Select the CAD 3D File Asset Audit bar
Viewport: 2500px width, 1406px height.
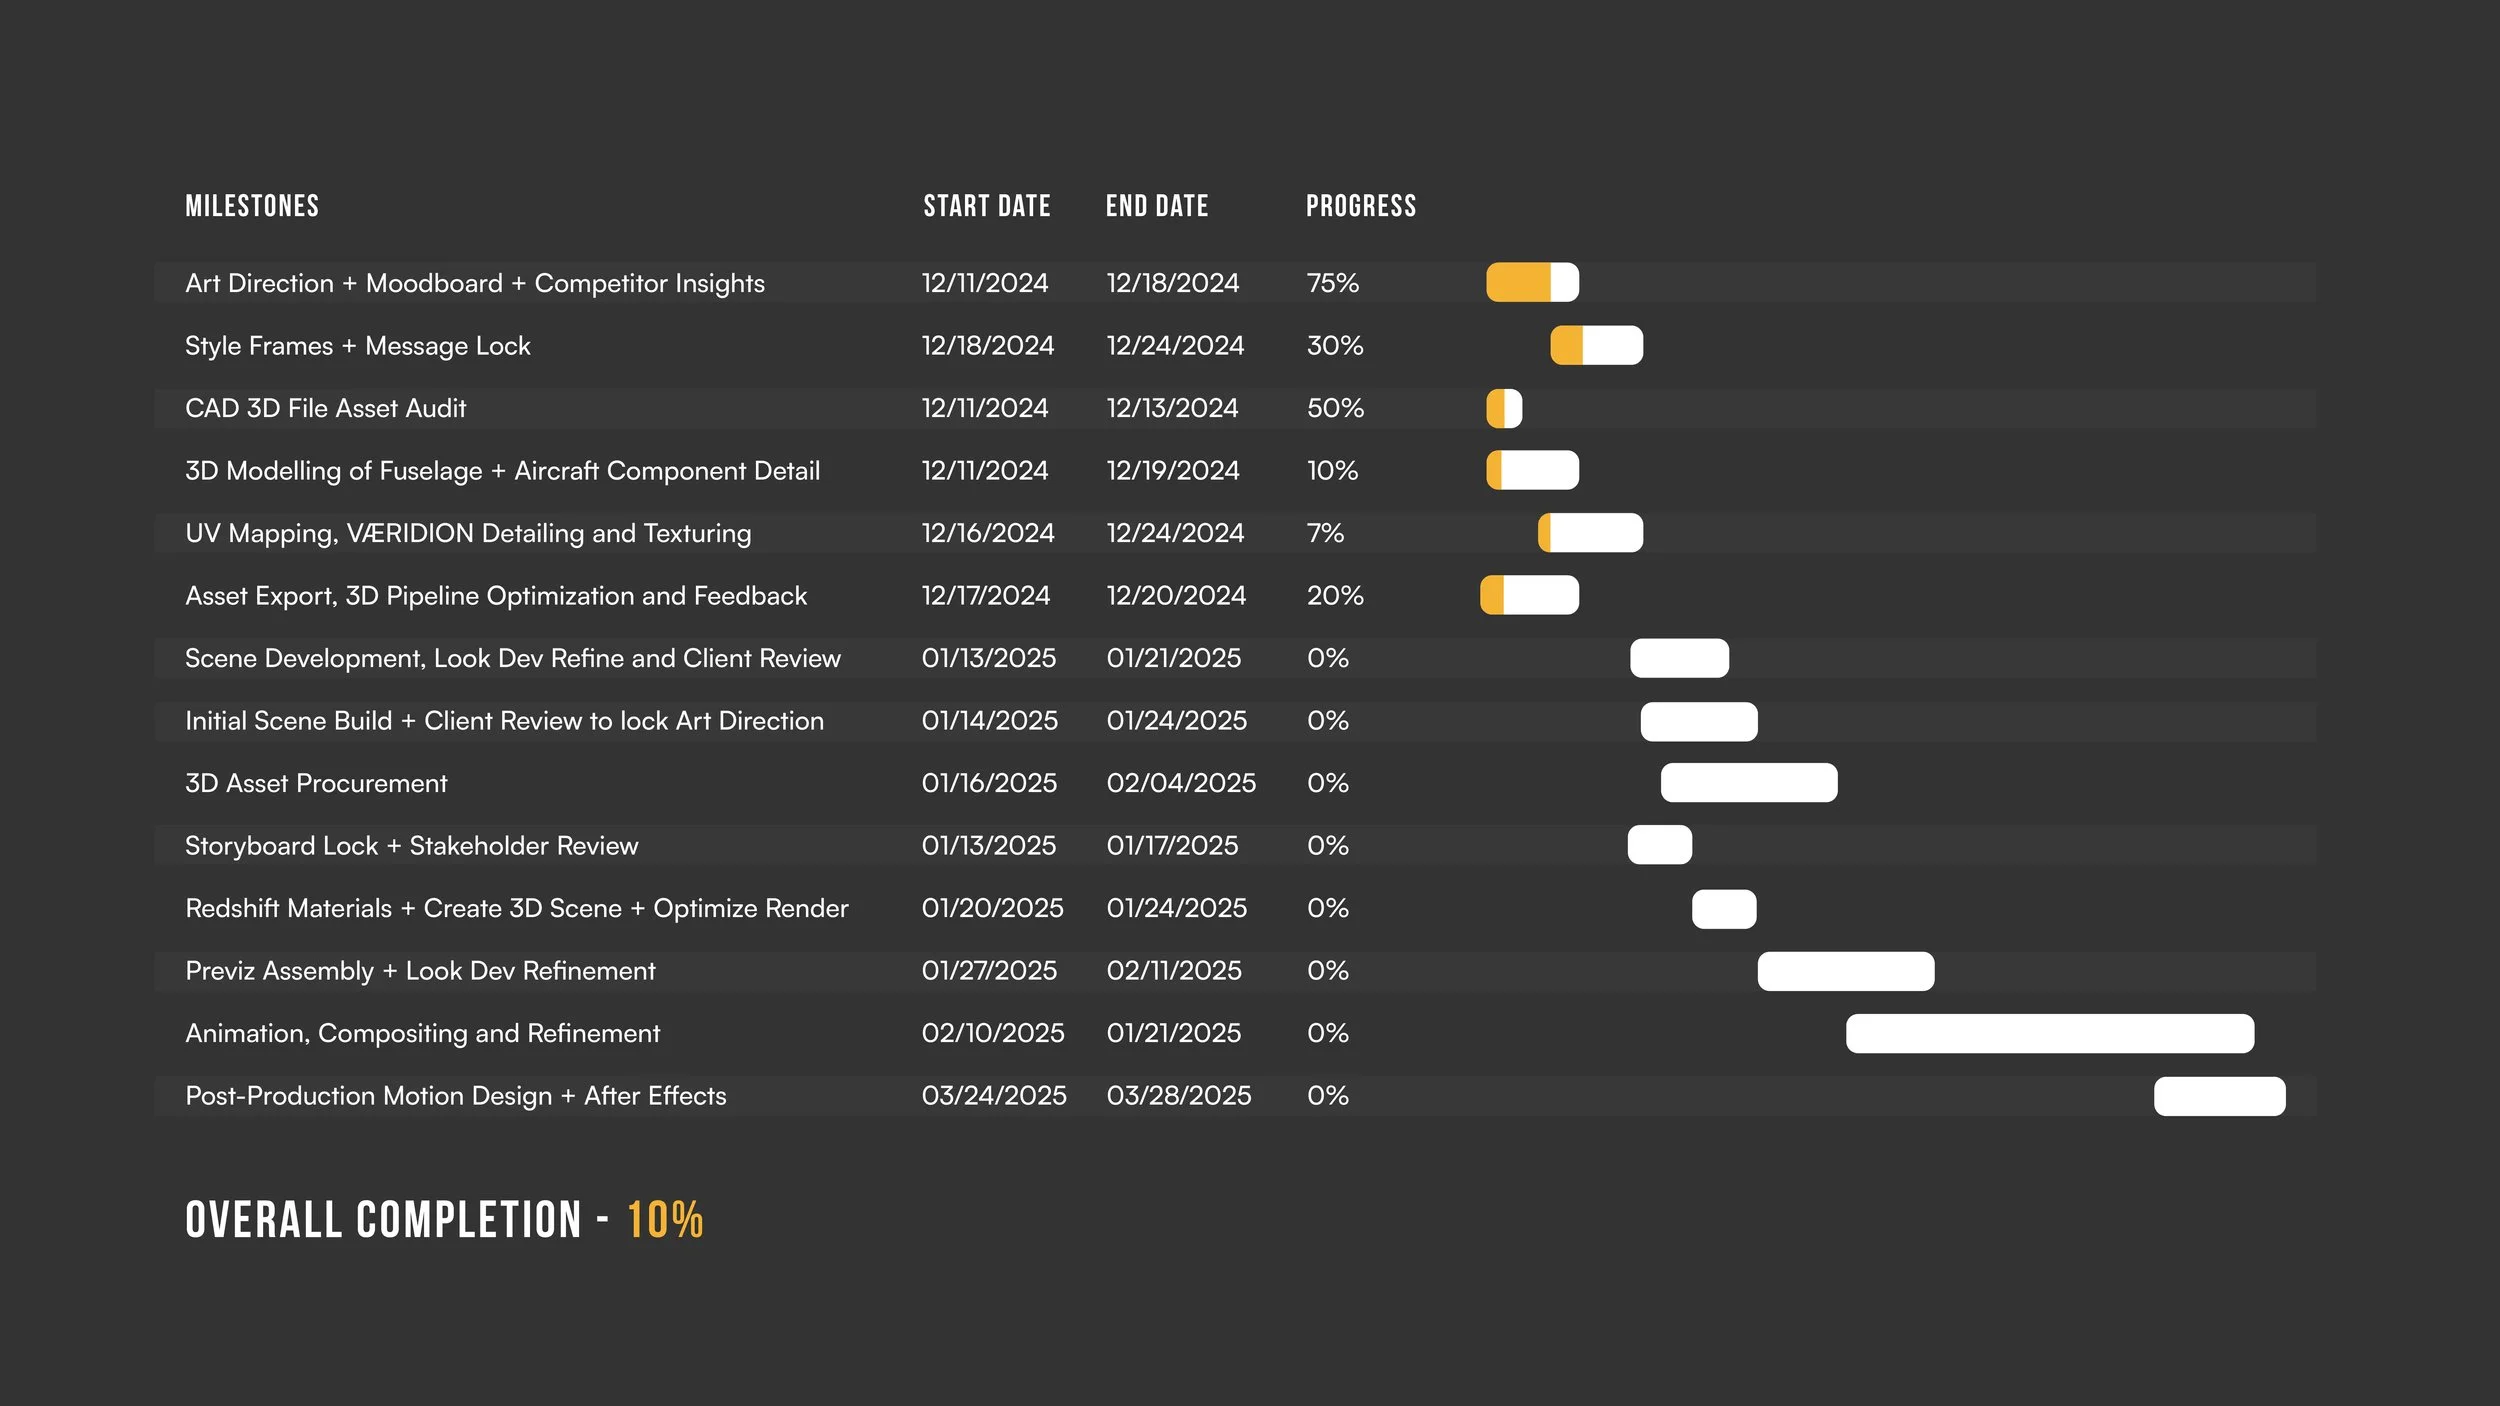click(1504, 409)
